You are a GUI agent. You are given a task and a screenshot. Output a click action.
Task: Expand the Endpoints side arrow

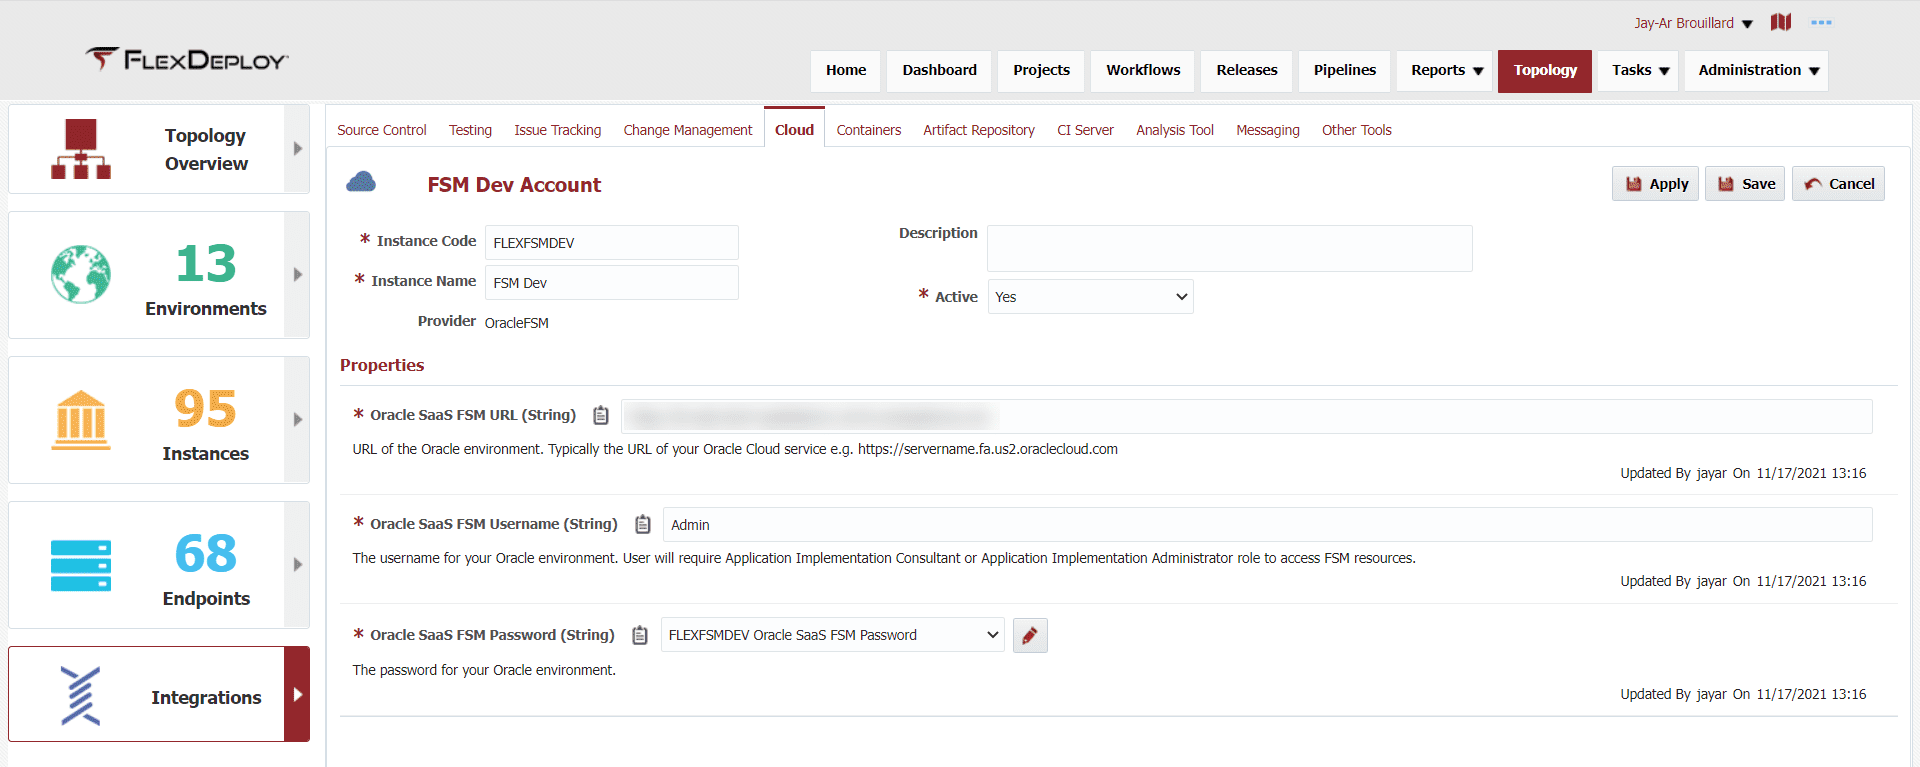tap(297, 565)
